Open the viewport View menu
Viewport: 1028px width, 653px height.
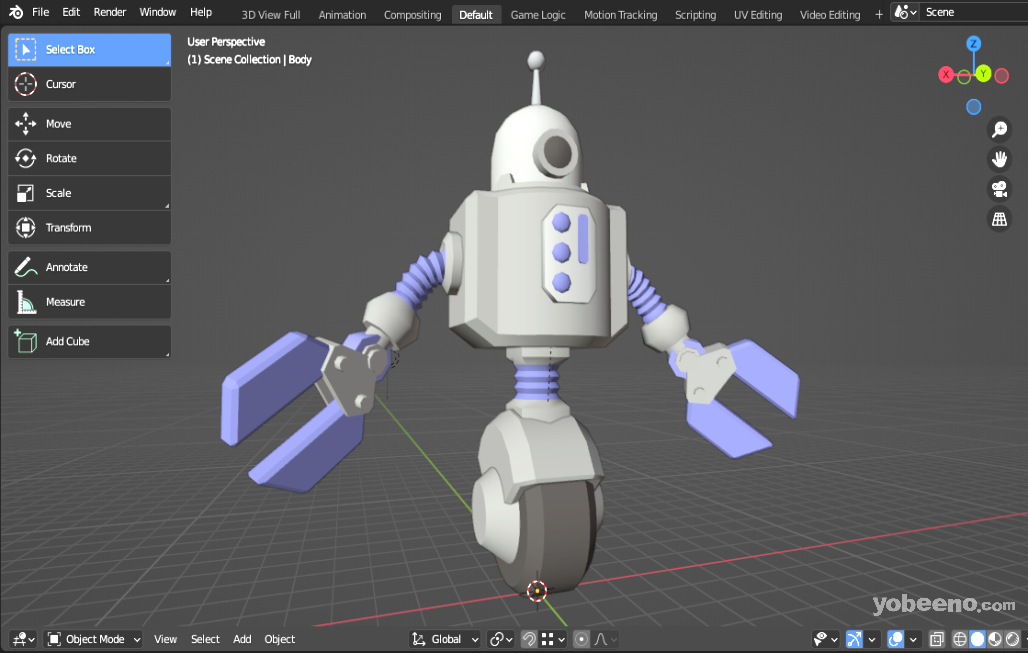(x=165, y=639)
